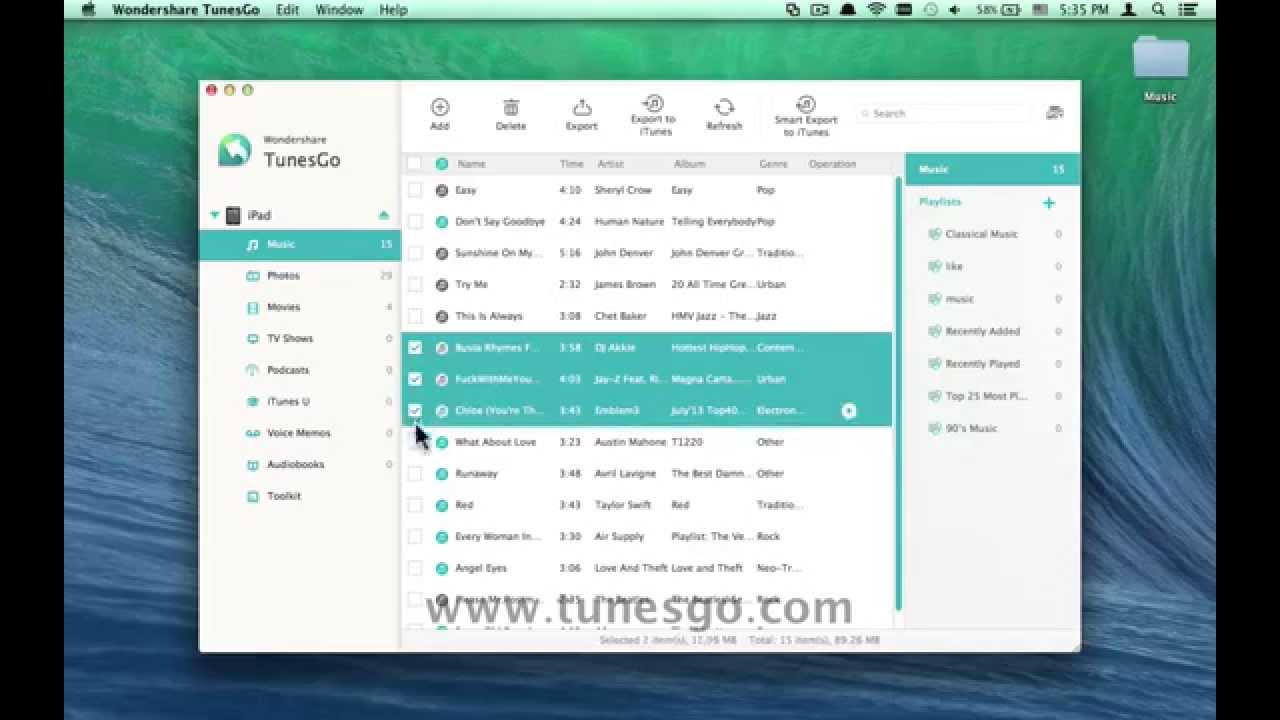Click the 90's Music playlist icon
1280x720 pixels.
[934, 428]
